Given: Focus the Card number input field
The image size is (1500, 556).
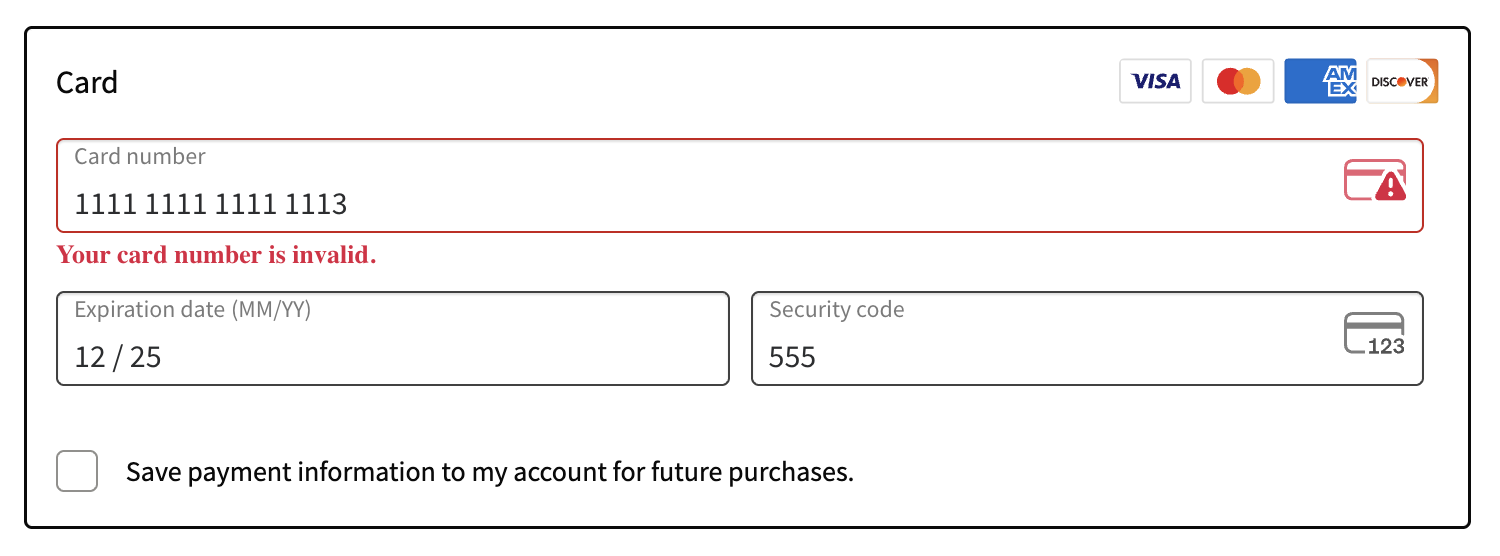Looking at the screenshot, I should point(740,186).
